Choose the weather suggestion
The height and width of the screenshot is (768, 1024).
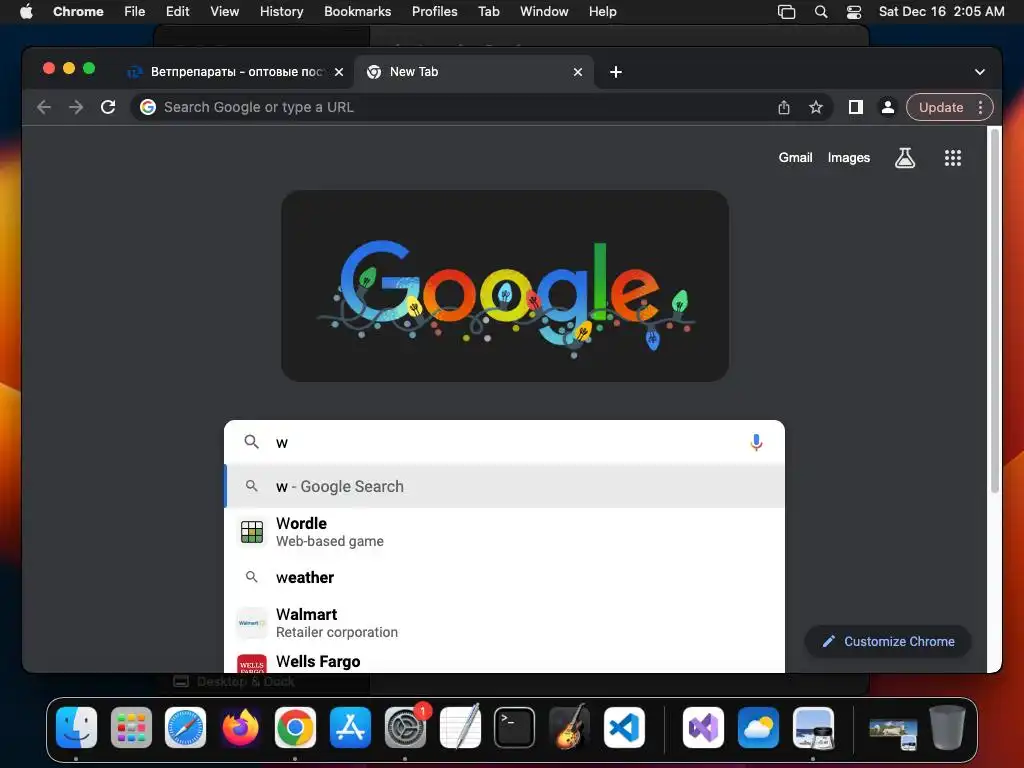504,577
